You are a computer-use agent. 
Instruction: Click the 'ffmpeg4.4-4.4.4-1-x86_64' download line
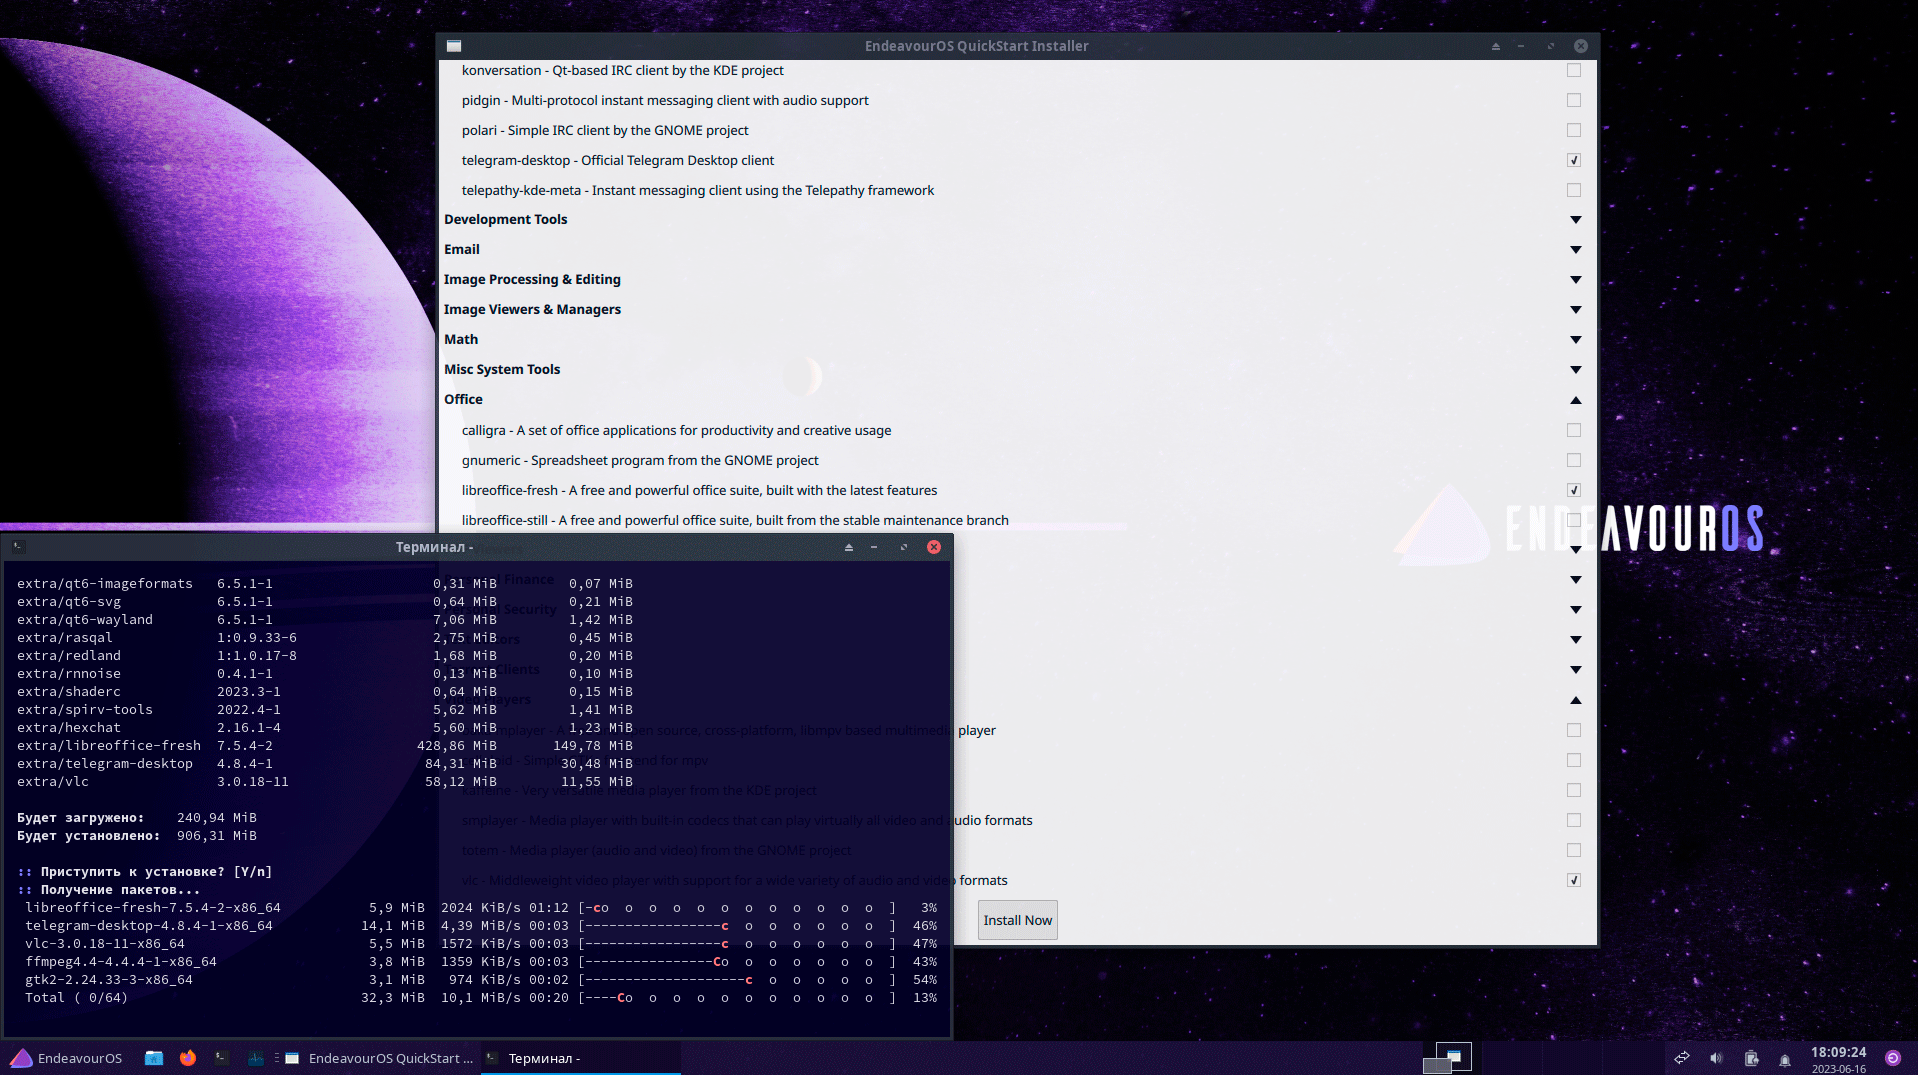tap(481, 962)
